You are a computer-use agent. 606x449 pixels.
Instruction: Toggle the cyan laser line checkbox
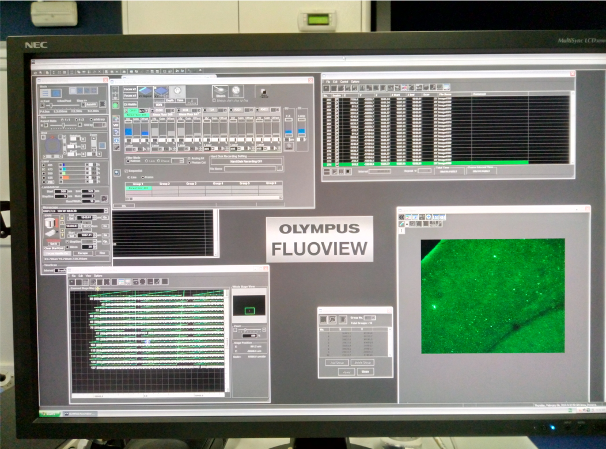[44, 169]
